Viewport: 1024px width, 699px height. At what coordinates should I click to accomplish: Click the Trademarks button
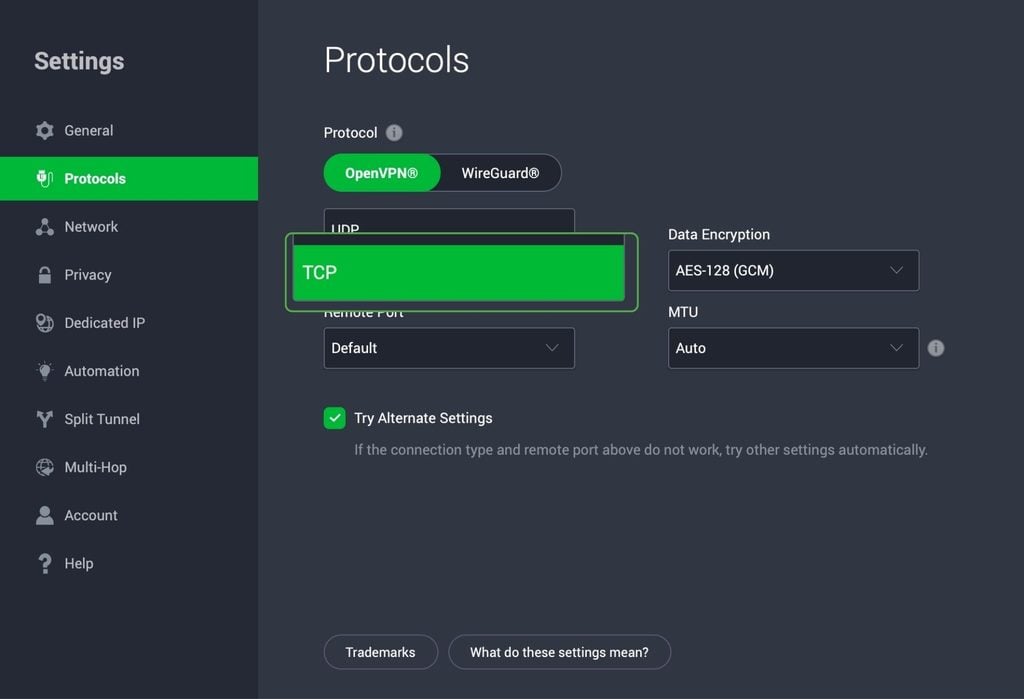coord(381,652)
